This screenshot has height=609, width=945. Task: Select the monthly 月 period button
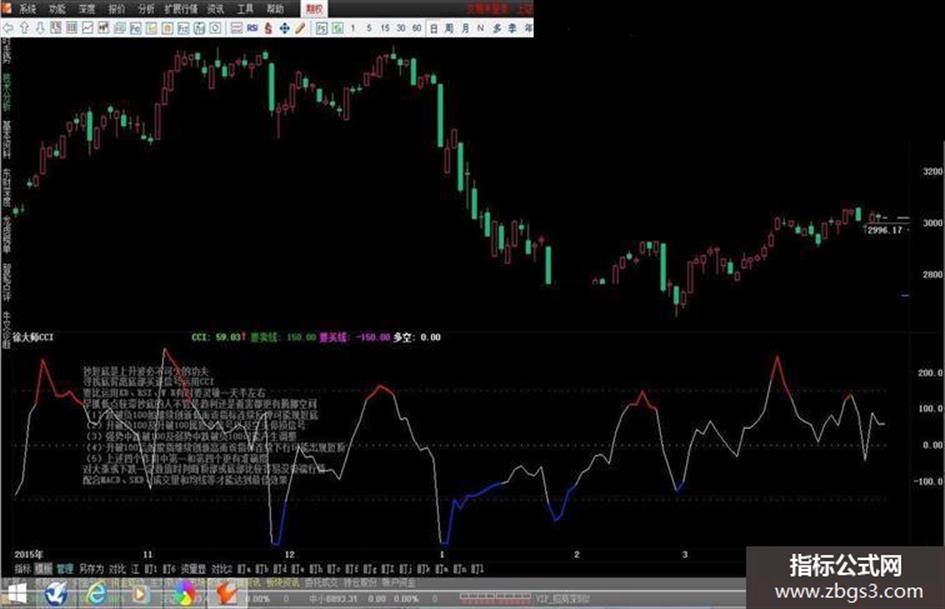465,28
